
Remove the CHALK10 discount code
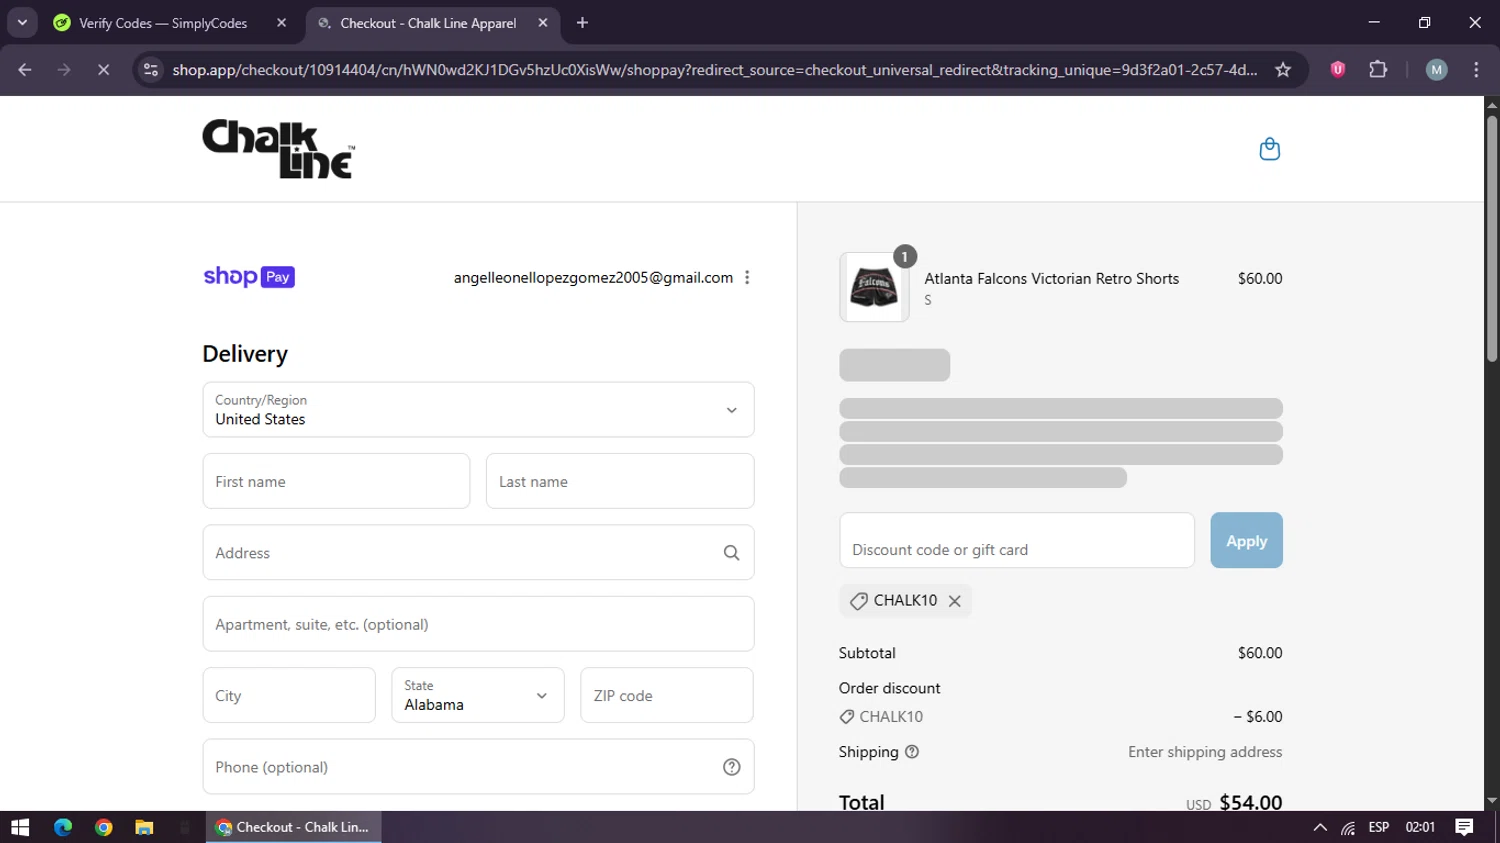pos(954,601)
